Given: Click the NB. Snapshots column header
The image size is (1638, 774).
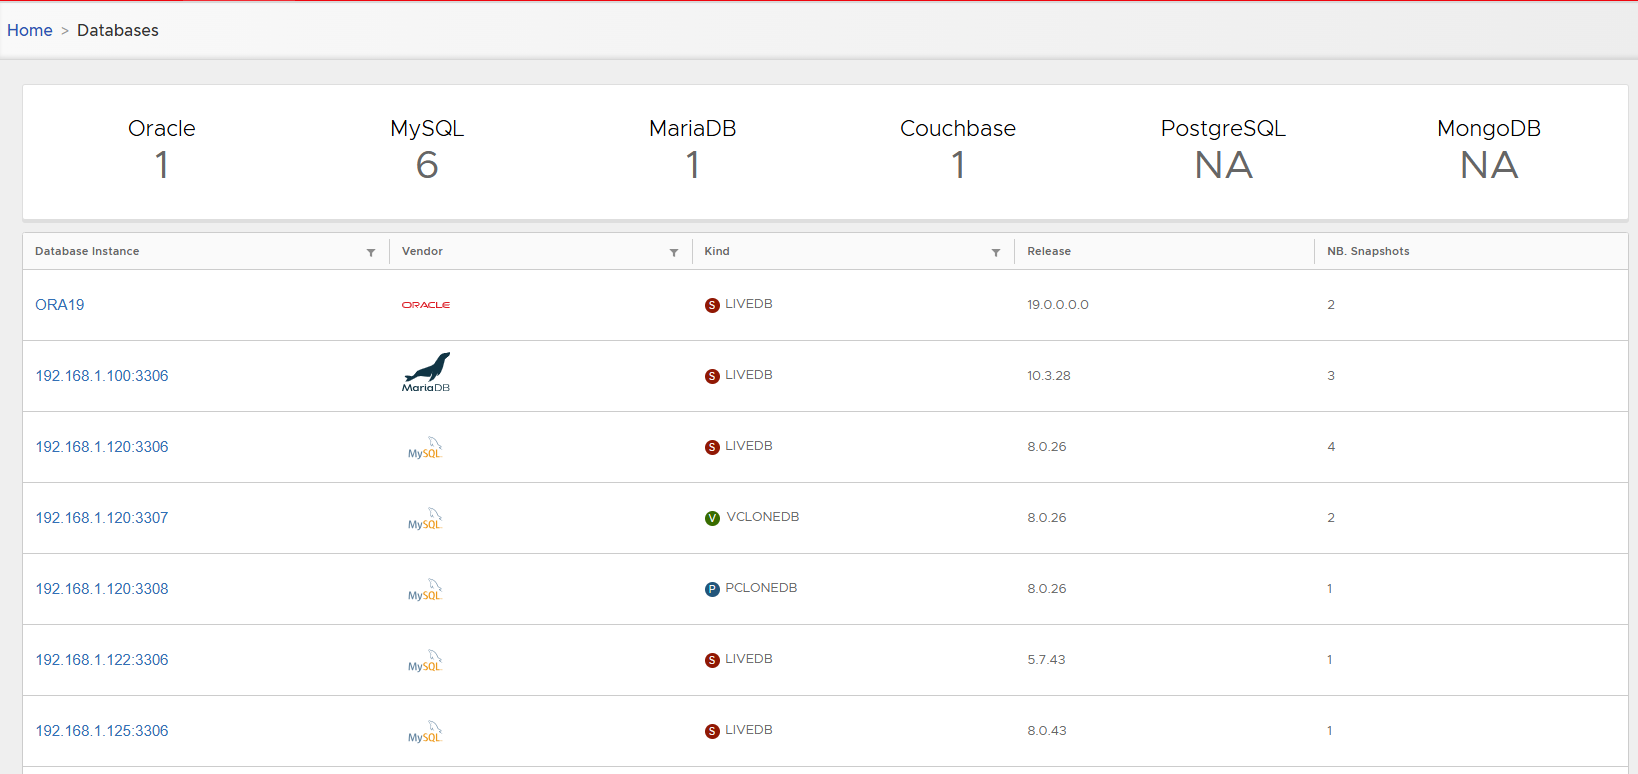Looking at the screenshot, I should 1368,252.
